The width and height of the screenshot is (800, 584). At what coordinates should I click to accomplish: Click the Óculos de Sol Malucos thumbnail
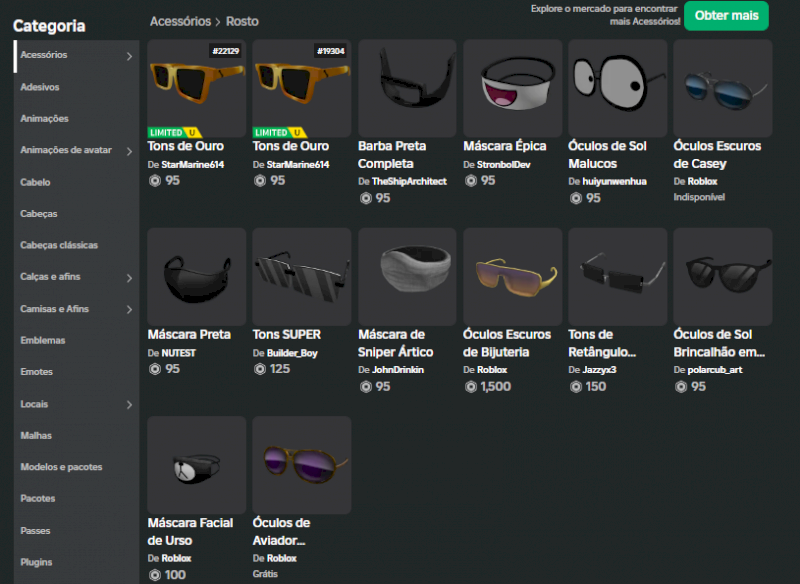click(617, 88)
